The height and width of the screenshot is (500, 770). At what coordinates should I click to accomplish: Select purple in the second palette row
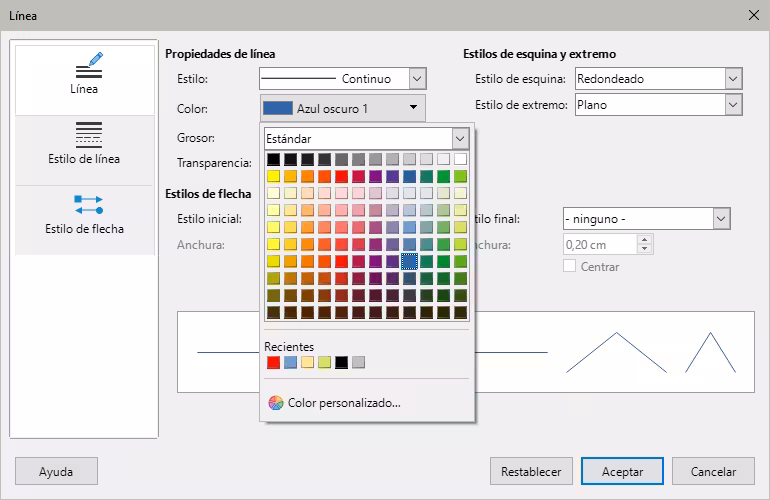pyautogui.click(x=375, y=176)
